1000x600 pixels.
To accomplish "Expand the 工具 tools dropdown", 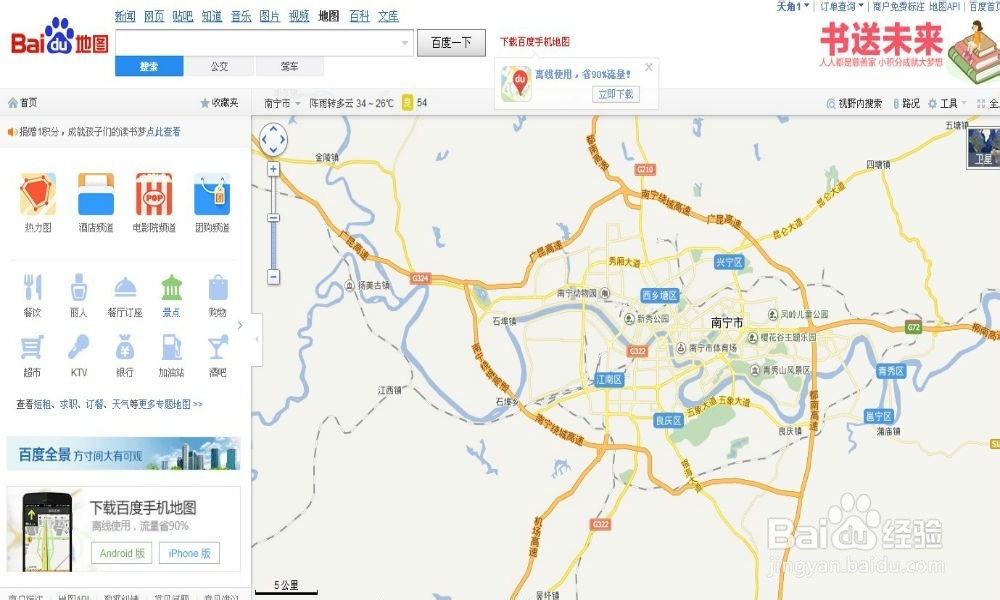I will (948, 103).
